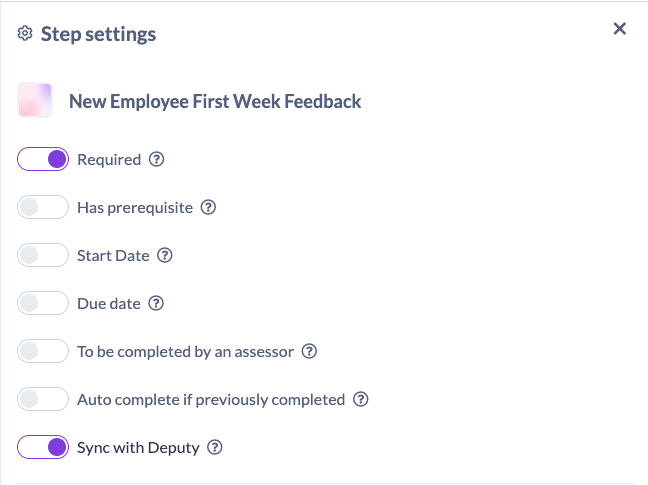Enable the Has prerequisite toggle

(43, 207)
